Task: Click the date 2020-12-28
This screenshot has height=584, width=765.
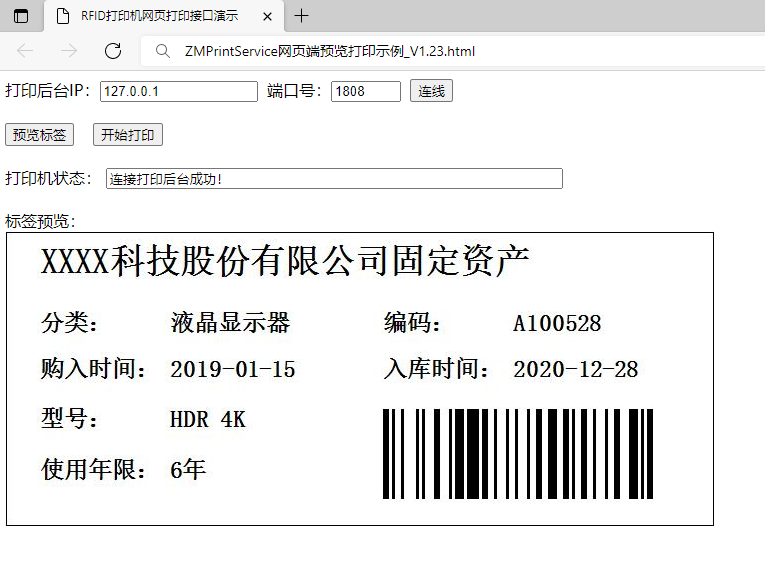Action: click(x=576, y=369)
